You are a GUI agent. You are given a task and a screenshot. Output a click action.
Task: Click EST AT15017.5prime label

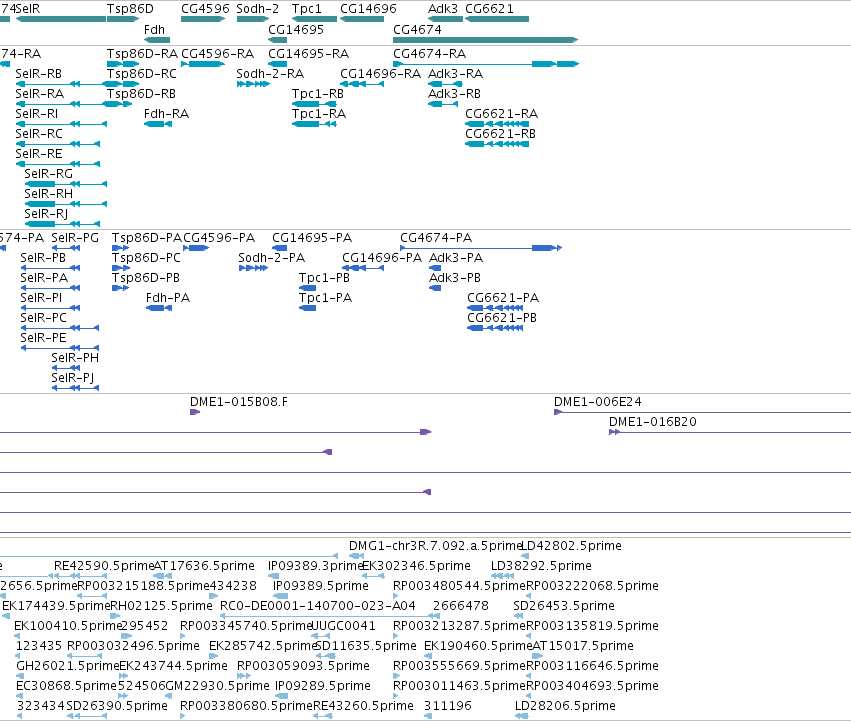(x=583, y=646)
